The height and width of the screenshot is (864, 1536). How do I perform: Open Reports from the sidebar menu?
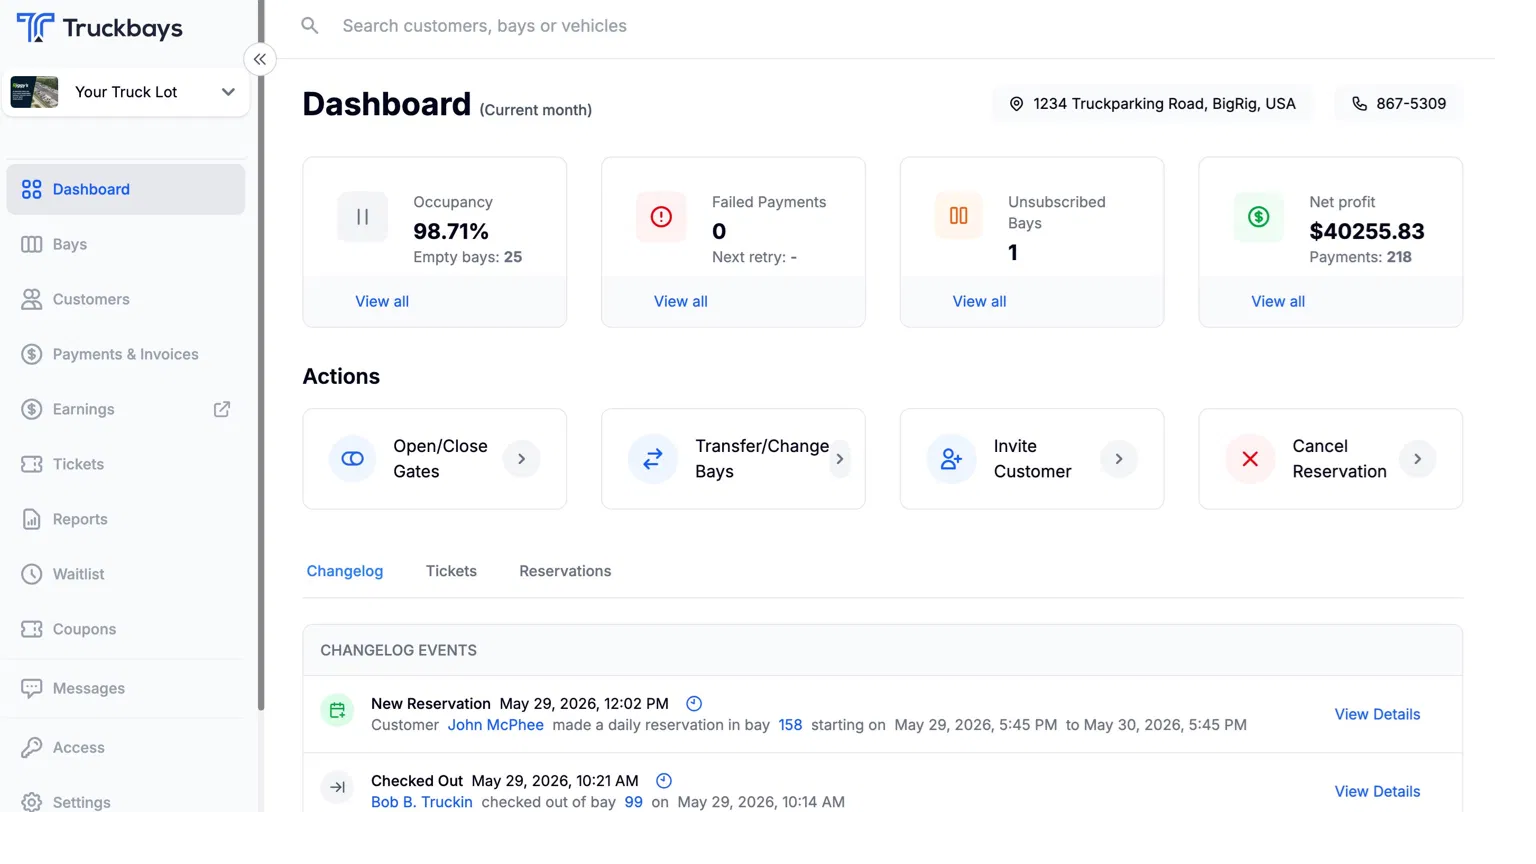point(126,519)
